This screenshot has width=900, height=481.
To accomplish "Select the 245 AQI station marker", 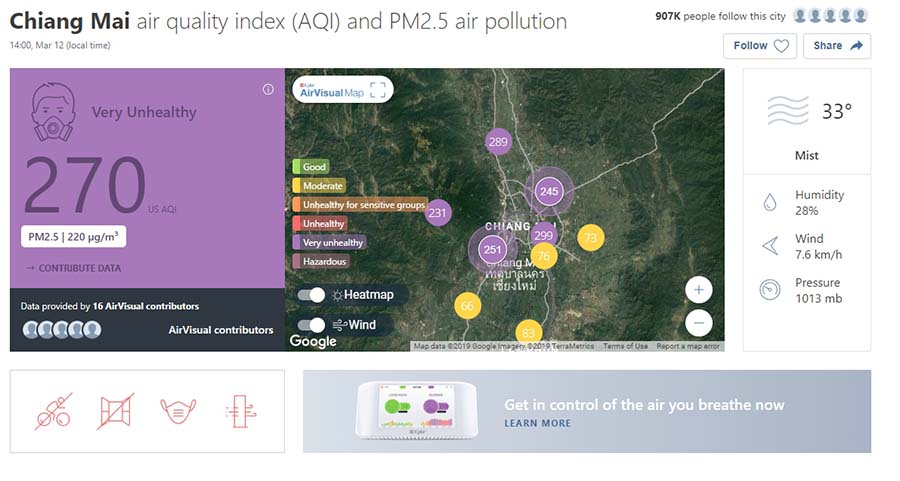I will 549,192.
